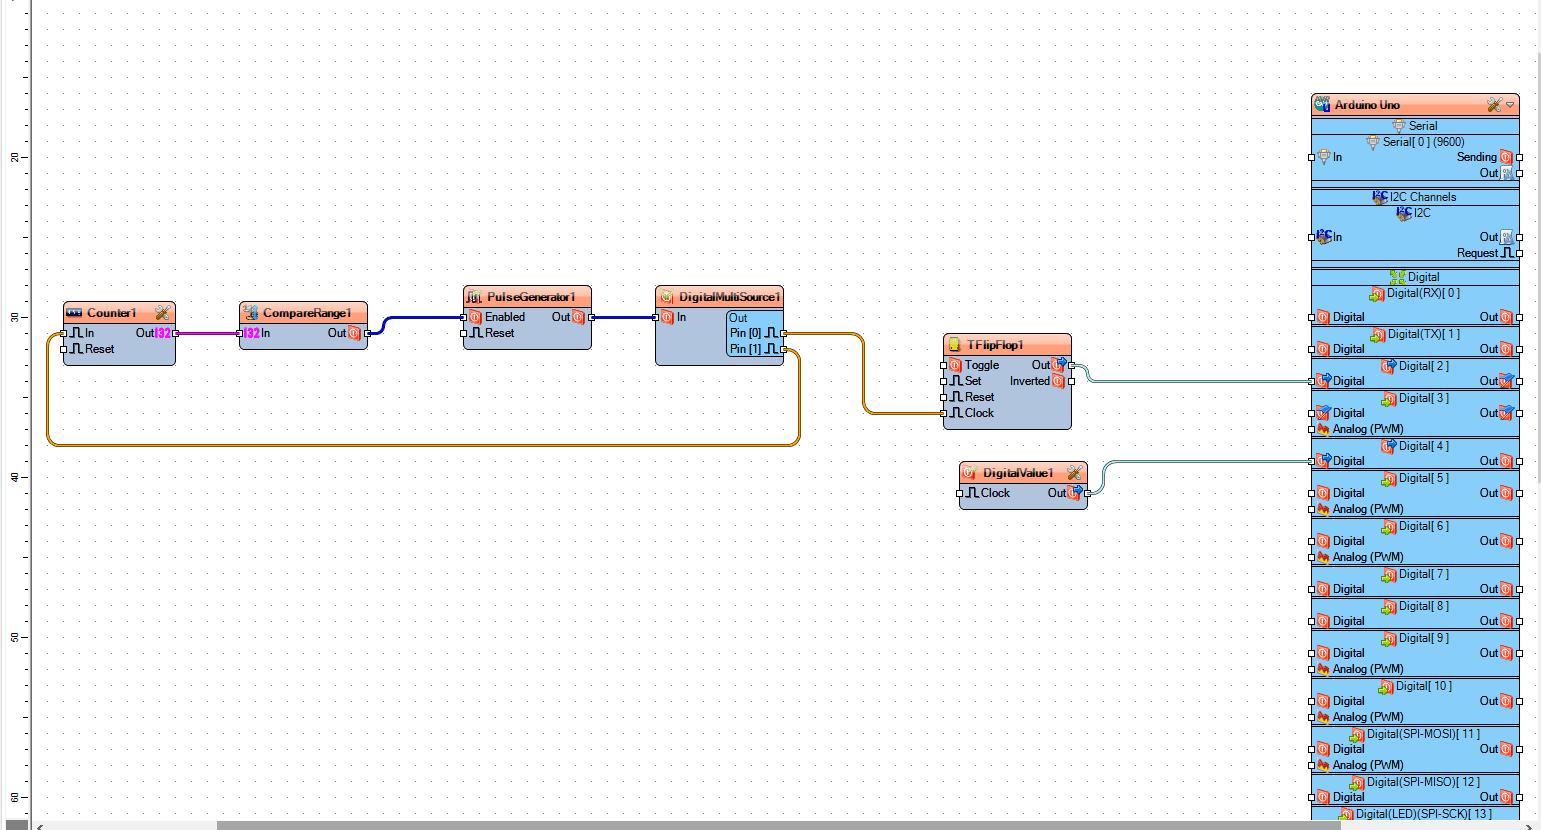Open DigitalValue1 settings wrench icon
The width and height of the screenshot is (1541, 830).
[x=1075, y=473]
